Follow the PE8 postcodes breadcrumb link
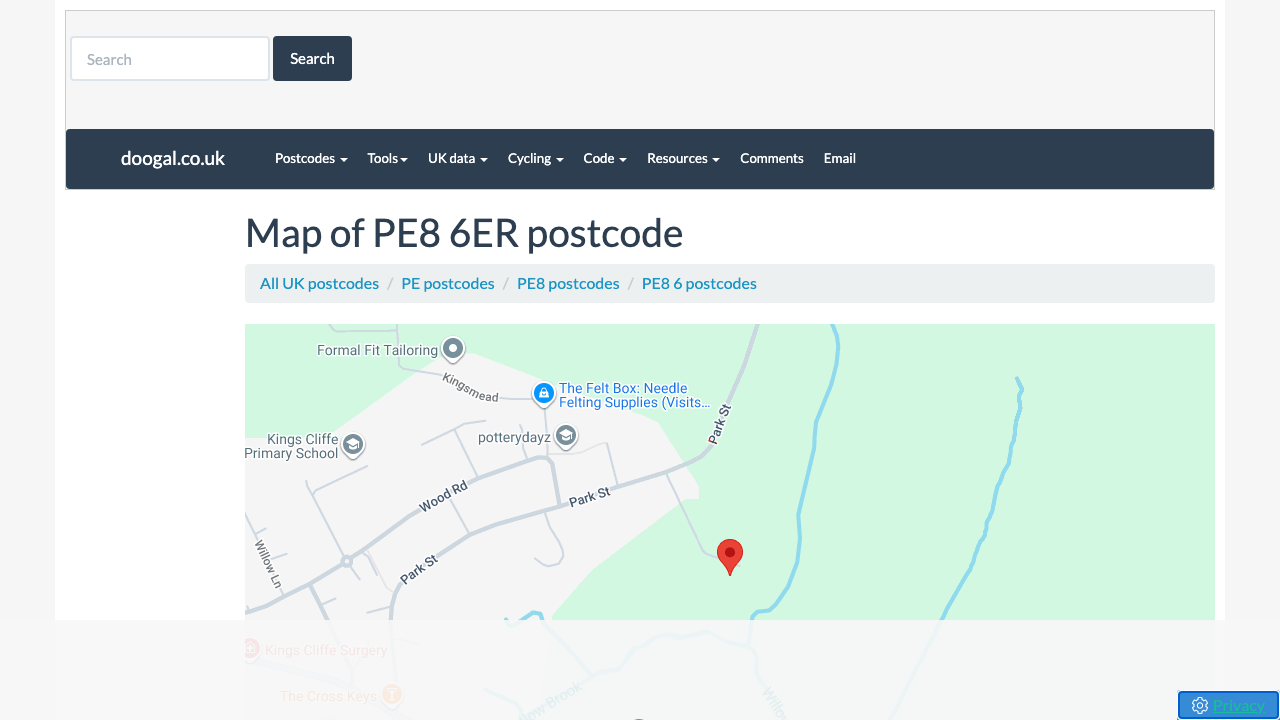Image resolution: width=1280 pixels, height=720 pixels. [568, 283]
